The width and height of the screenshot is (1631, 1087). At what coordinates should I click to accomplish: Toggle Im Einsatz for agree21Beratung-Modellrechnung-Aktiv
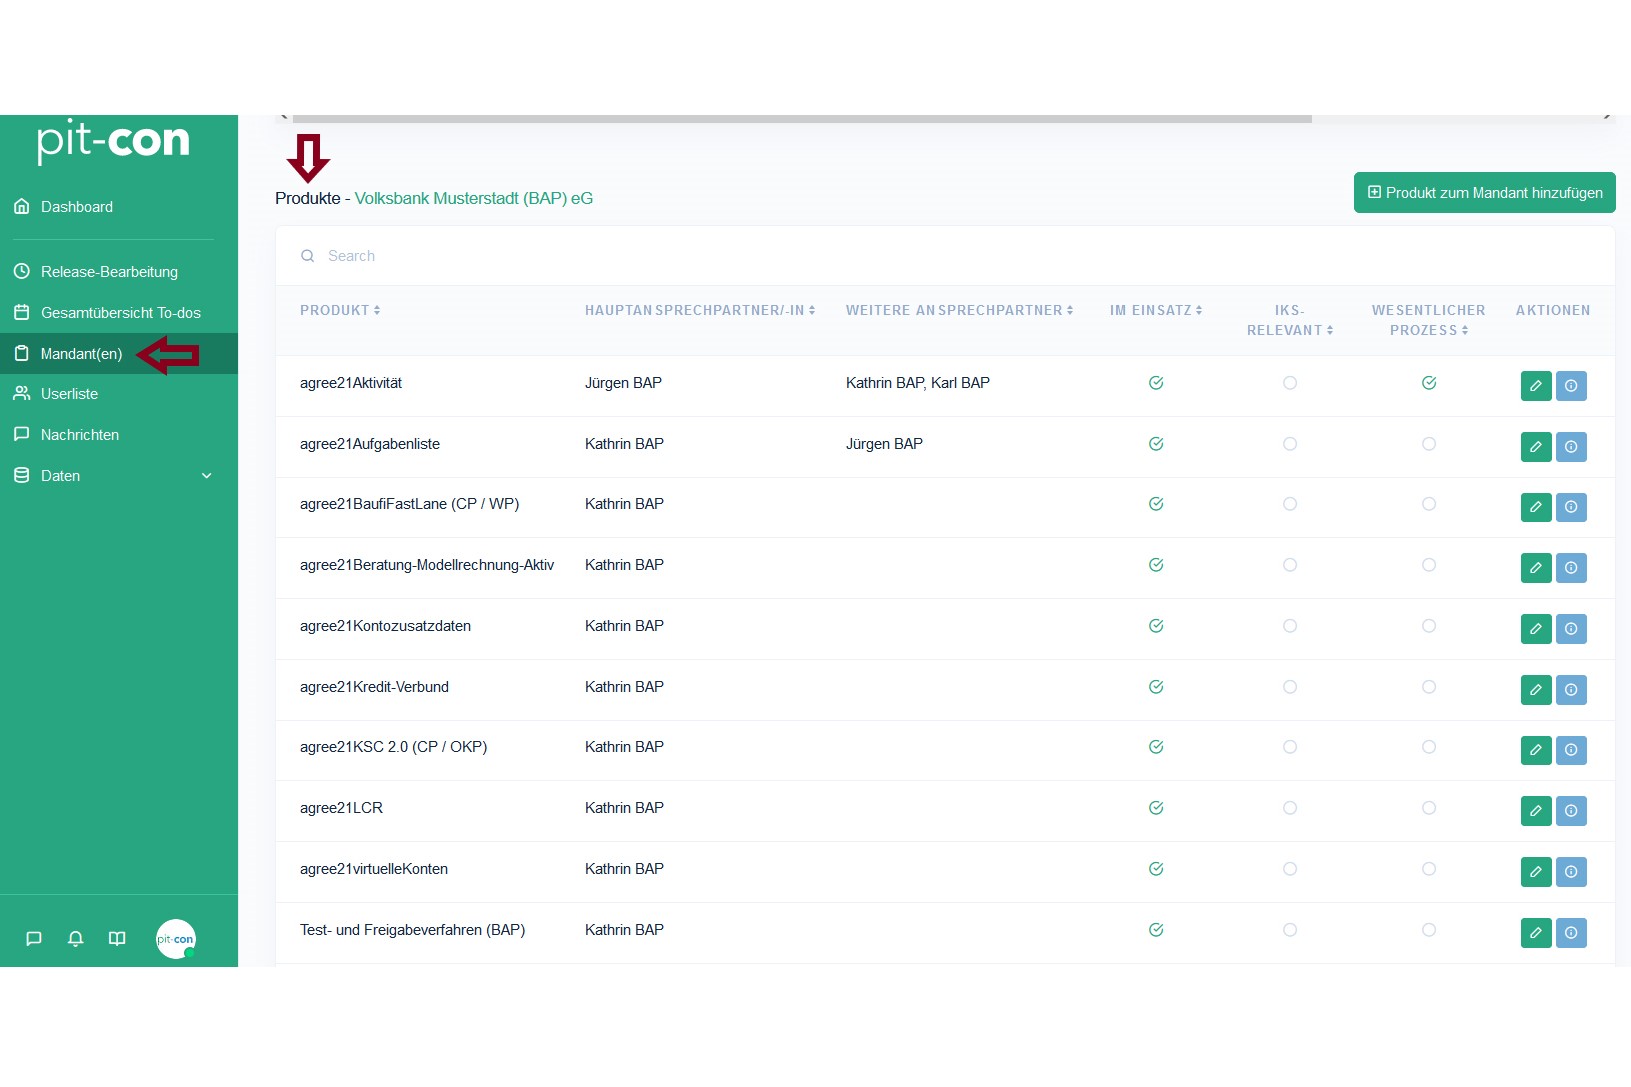(x=1156, y=565)
